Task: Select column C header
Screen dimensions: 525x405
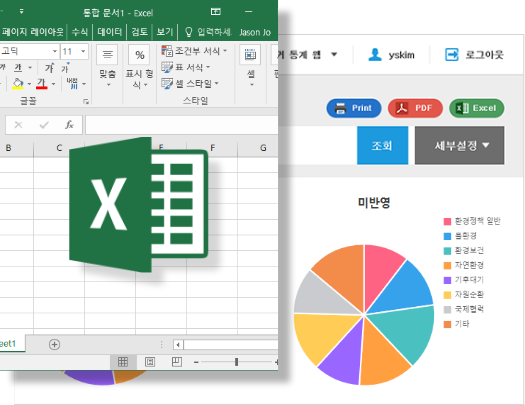Action: (59, 148)
